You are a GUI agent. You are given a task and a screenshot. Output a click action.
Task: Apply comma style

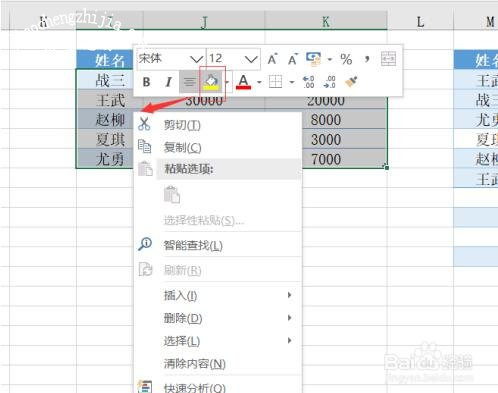[367, 59]
